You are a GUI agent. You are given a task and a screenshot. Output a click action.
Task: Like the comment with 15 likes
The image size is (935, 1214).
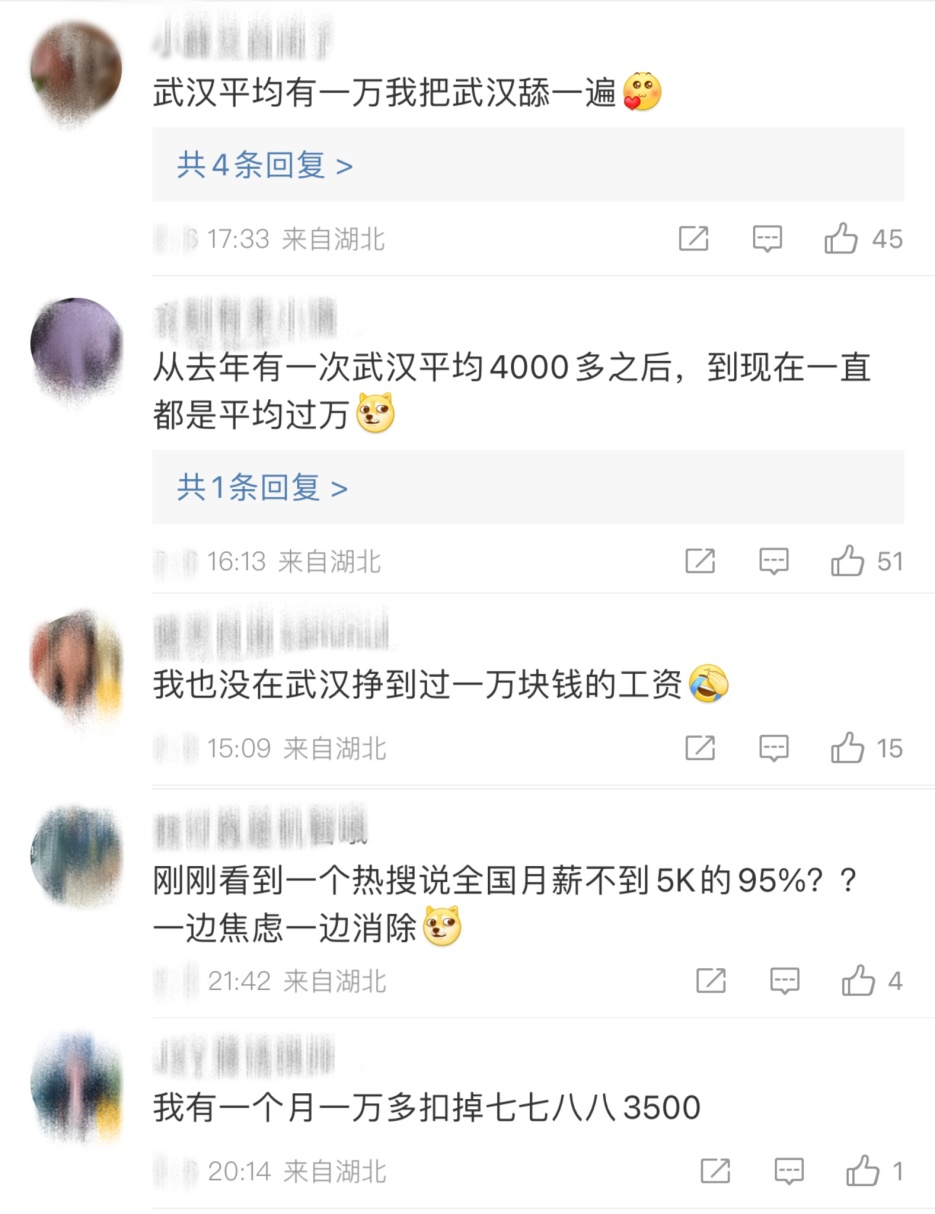(847, 748)
